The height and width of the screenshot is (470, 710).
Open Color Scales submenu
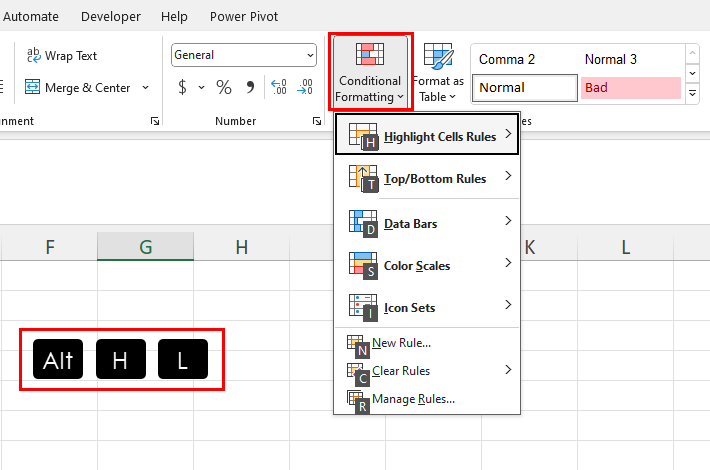pyautogui.click(x=427, y=265)
